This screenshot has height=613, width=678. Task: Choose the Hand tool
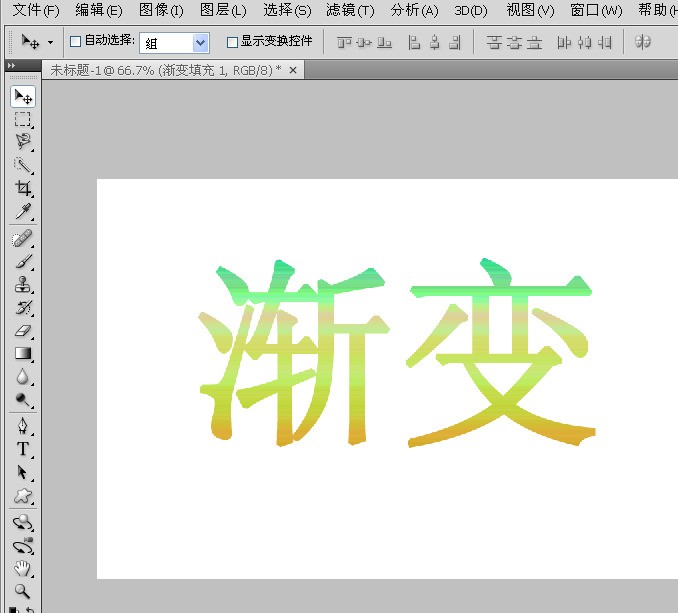[23, 568]
